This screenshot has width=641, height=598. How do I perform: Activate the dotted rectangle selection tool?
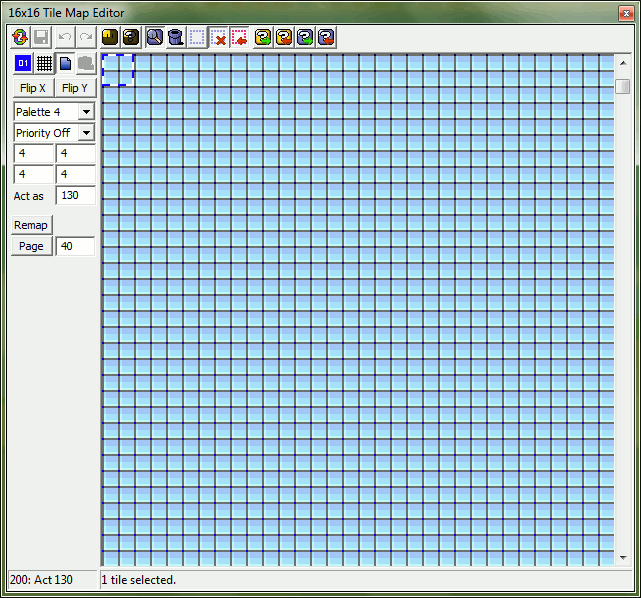(x=197, y=38)
